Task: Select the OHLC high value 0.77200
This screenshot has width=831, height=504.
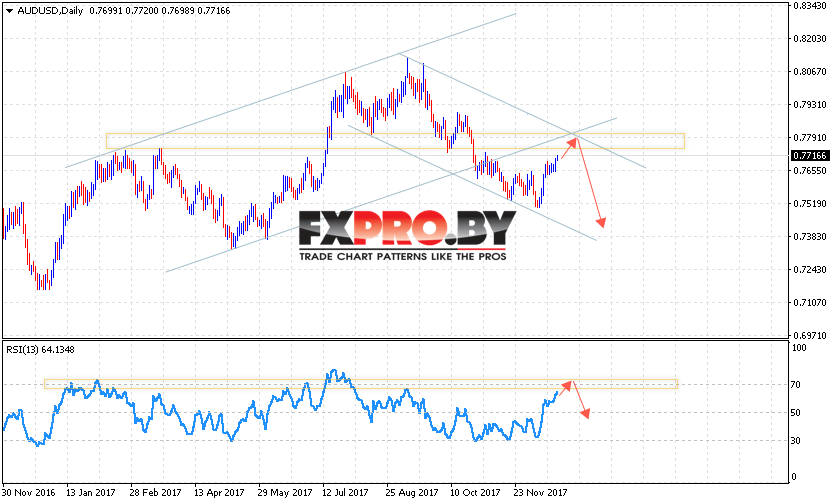Action: pos(142,11)
